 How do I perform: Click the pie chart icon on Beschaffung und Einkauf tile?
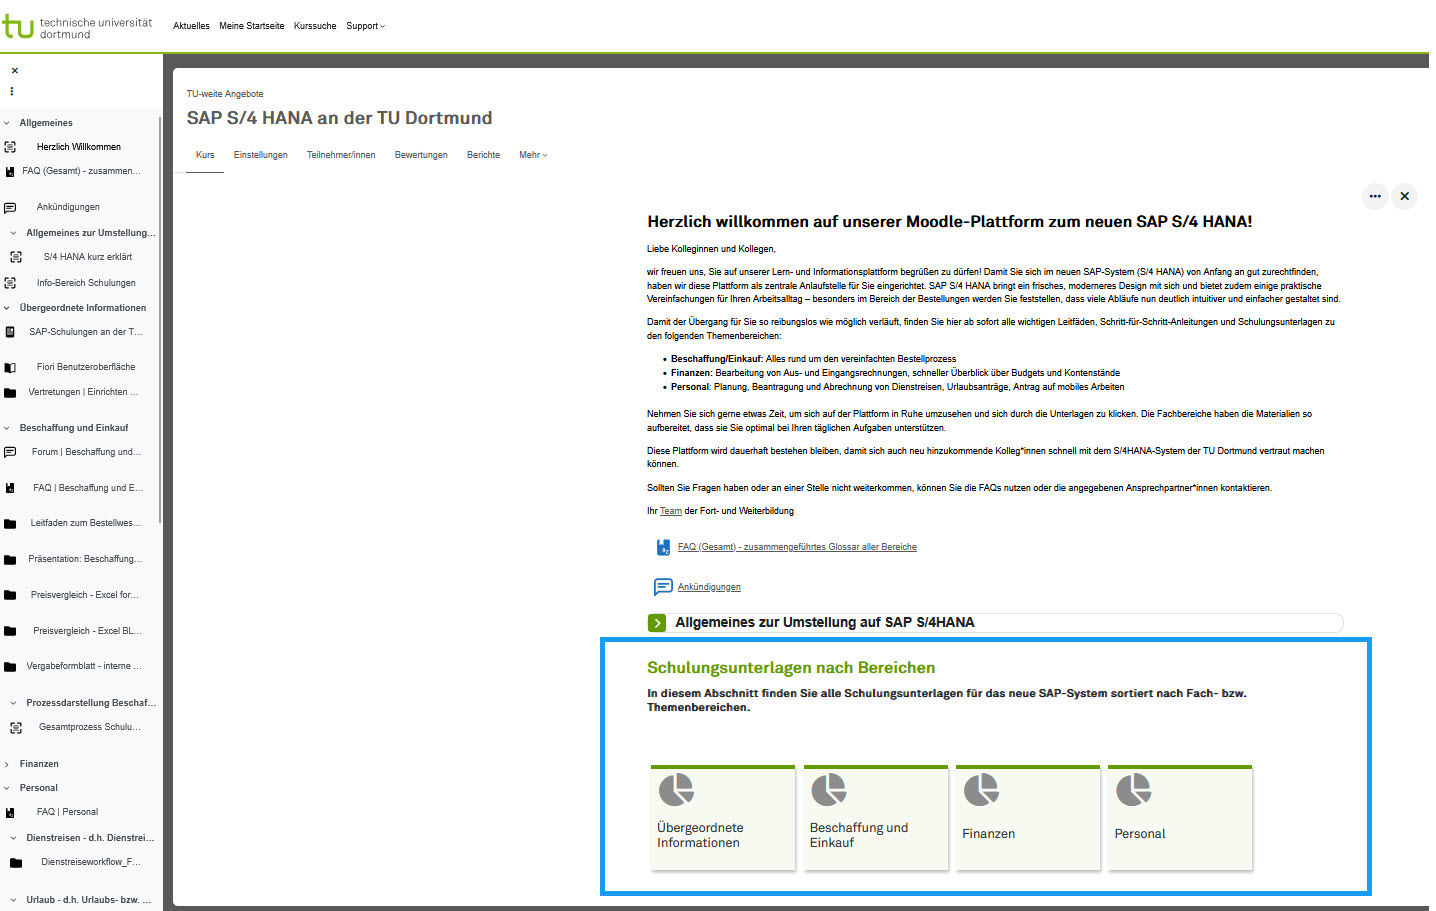pyautogui.click(x=829, y=790)
